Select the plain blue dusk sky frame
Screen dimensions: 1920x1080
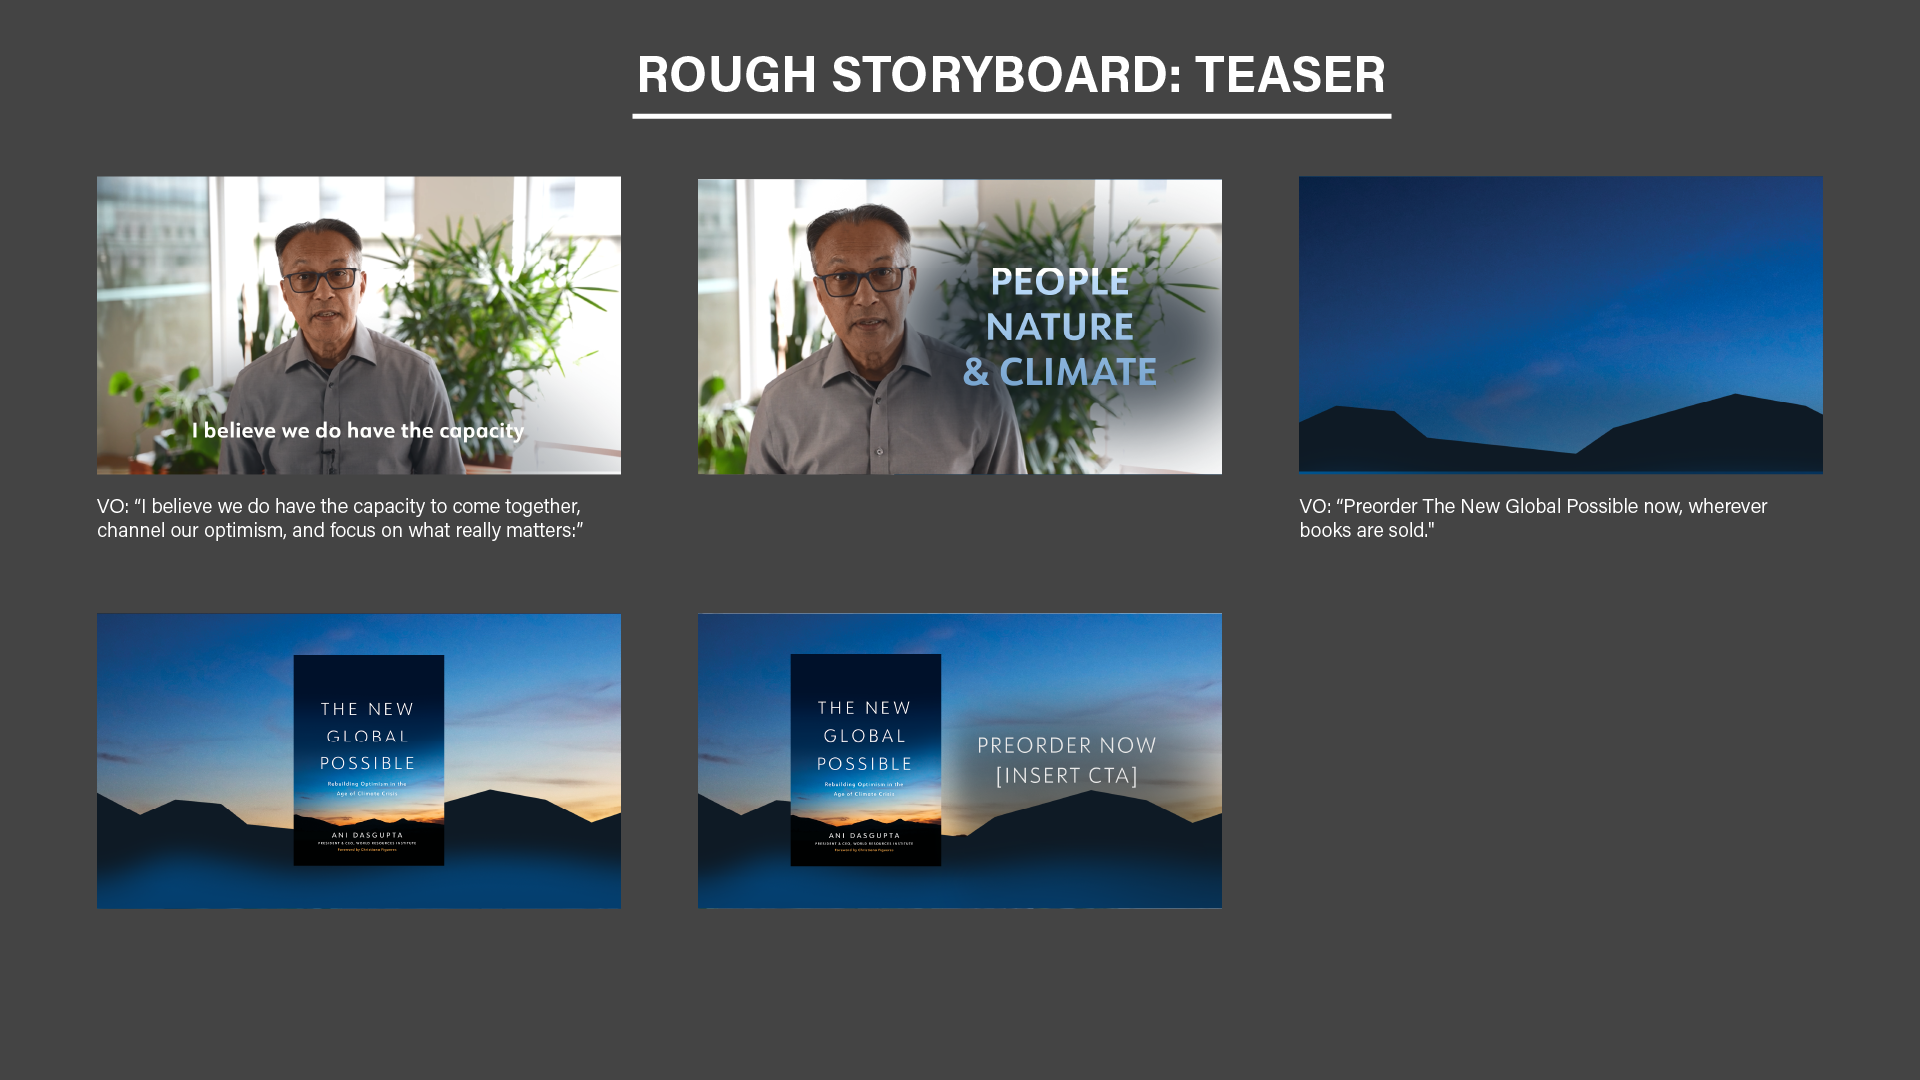(x=1561, y=325)
